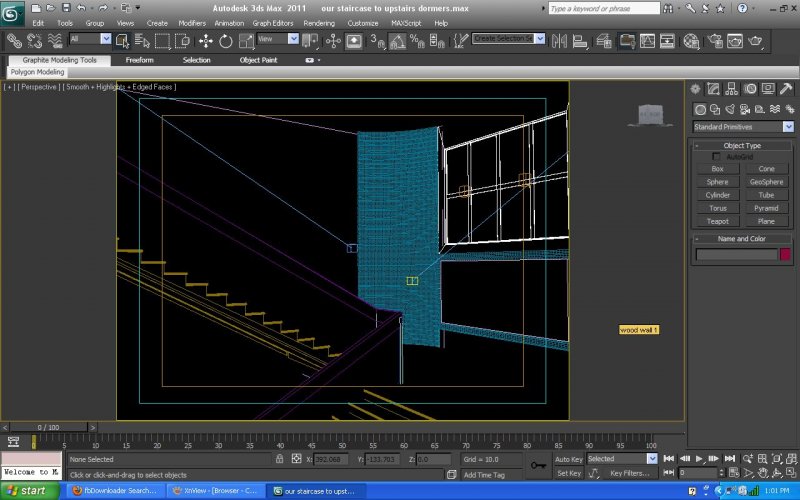The width and height of the screenshot is (800, 500).
Task: Create a Teapot primitive
Action: [x=717, y=221]
